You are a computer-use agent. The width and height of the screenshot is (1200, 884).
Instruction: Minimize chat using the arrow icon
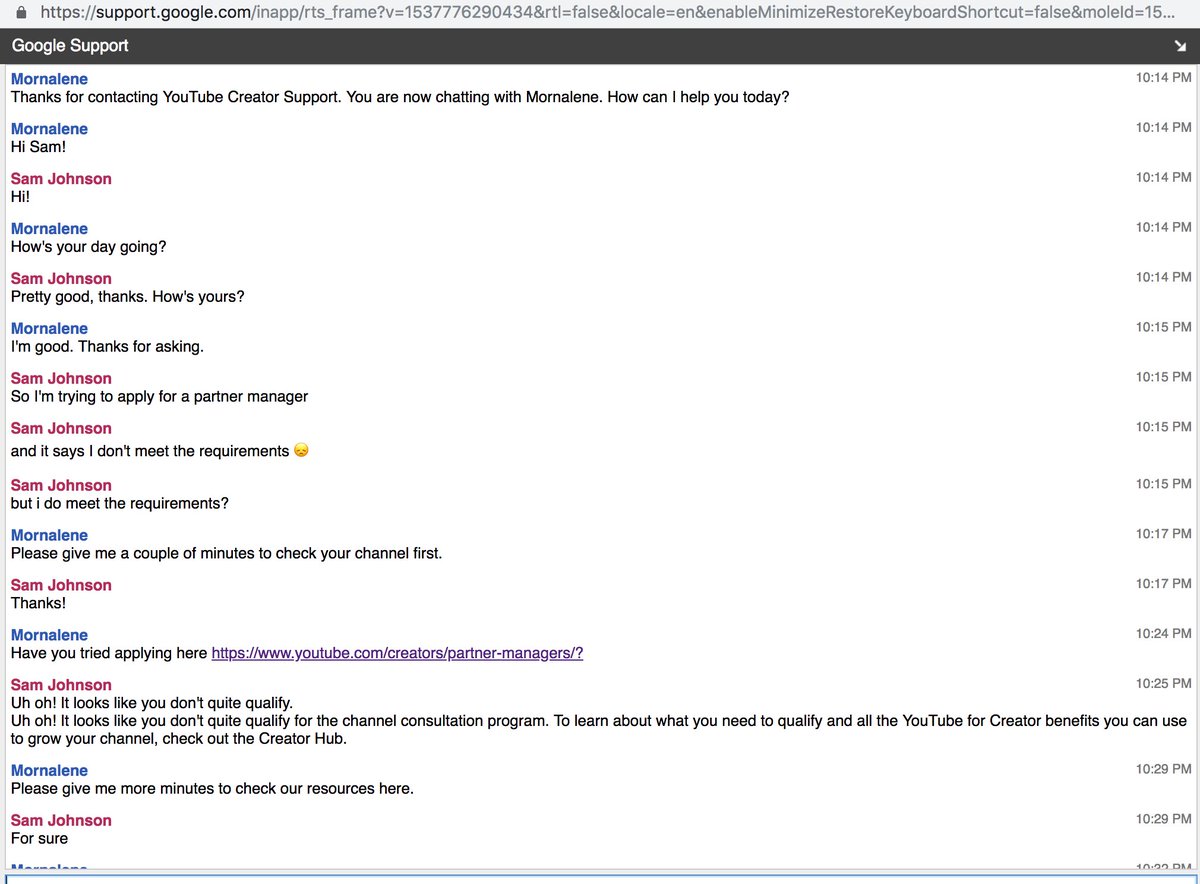tap(1179, 46)
